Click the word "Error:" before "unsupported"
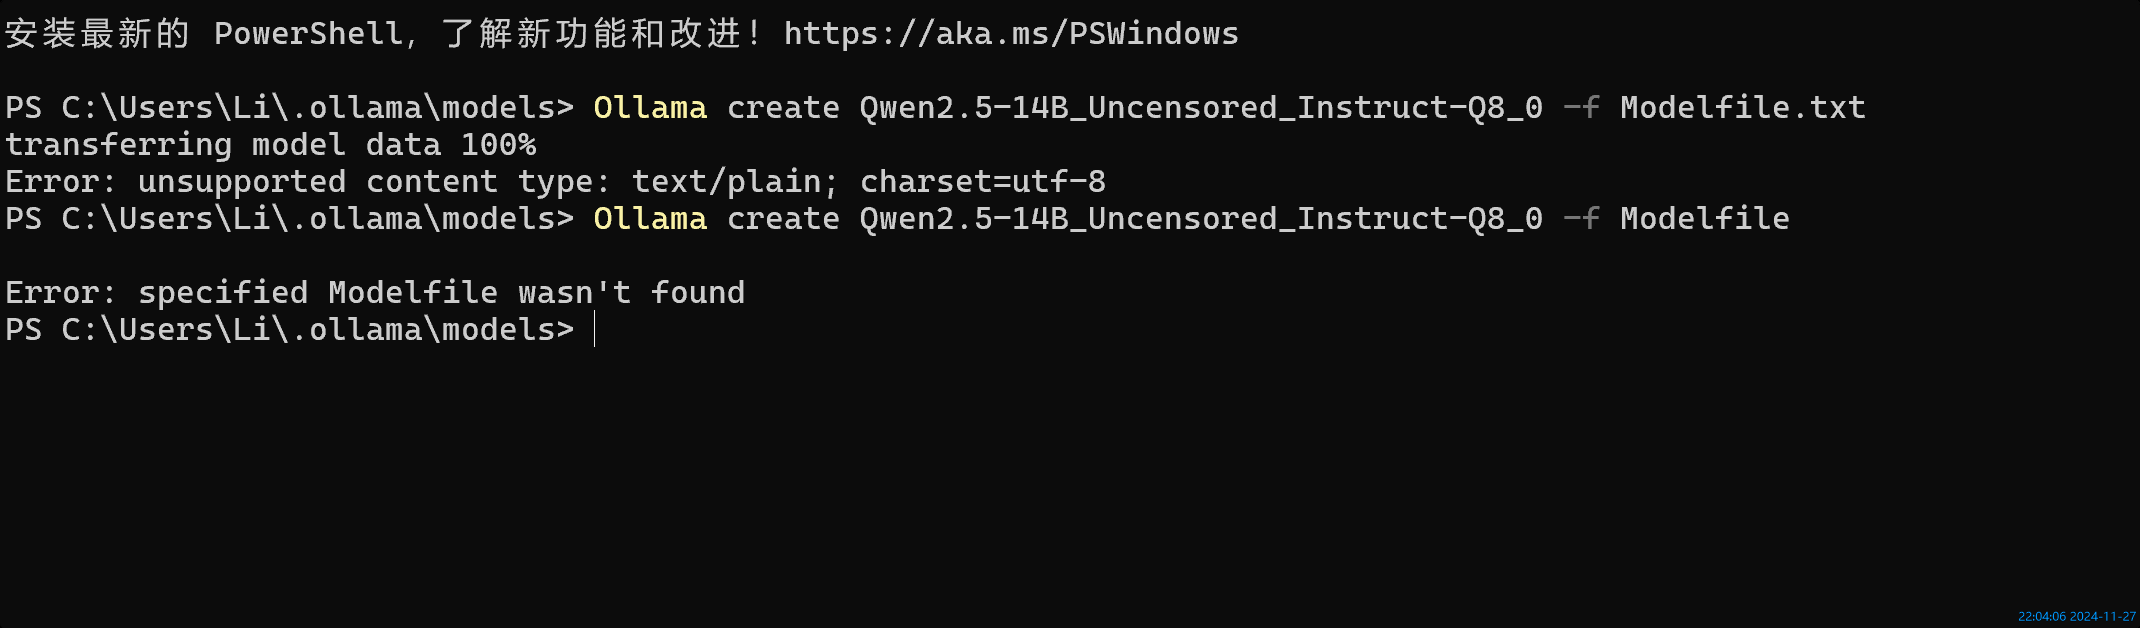 tap(61, 182)
